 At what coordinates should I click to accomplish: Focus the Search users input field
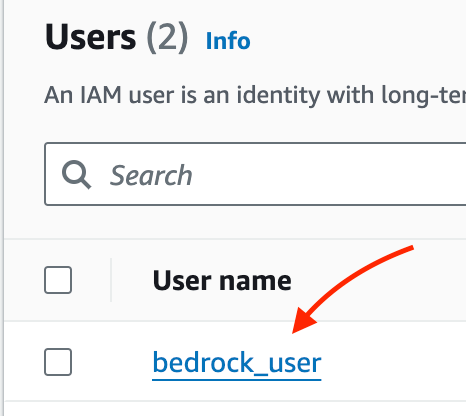coord(255,174)
